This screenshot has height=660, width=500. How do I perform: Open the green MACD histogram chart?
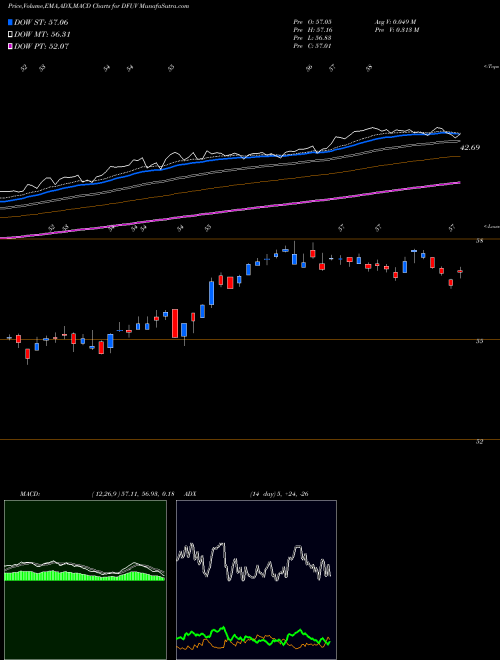click(x=85, y=579)
